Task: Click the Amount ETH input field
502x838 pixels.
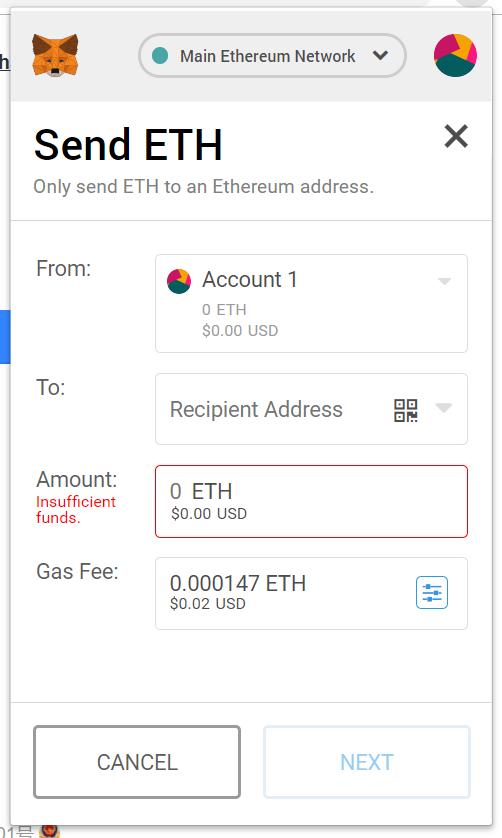Action: click(x=311, y=501)
